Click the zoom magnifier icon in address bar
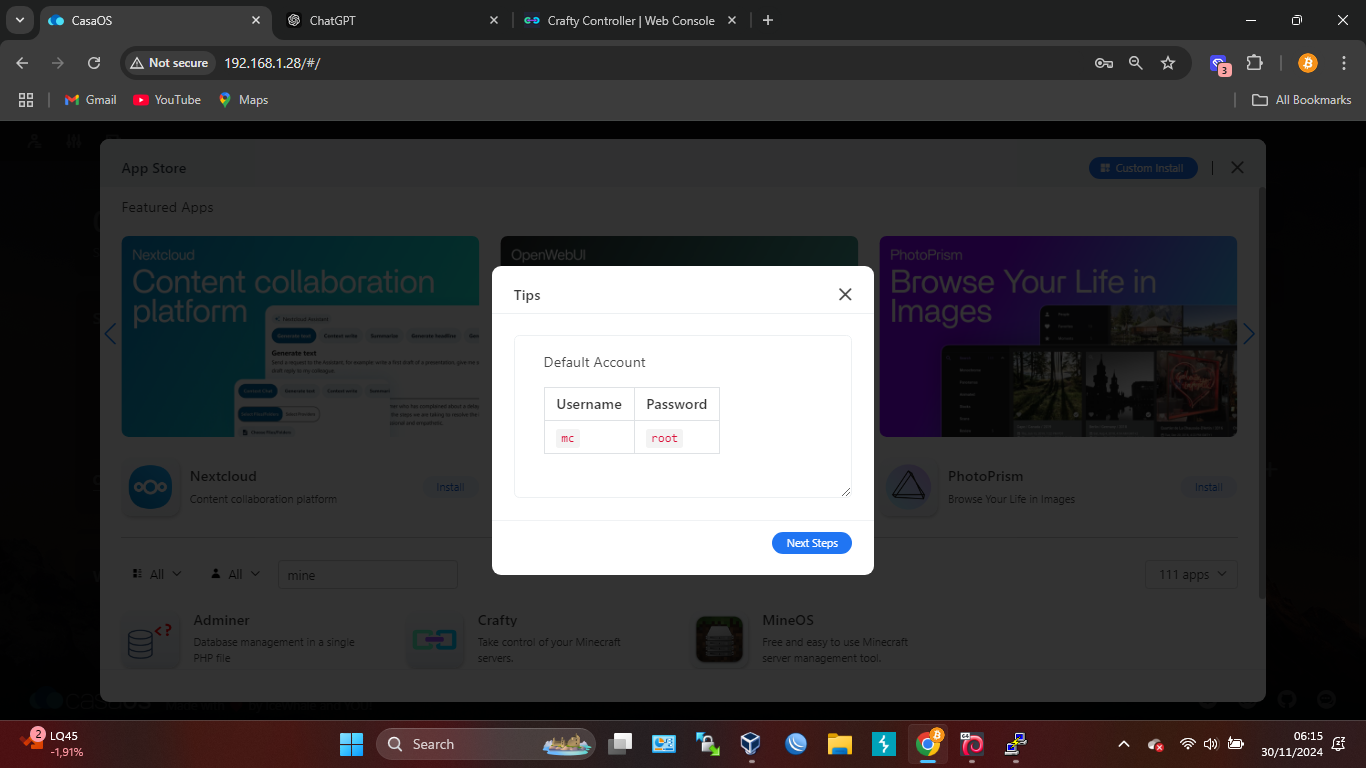The width and height of the screenshot is (1366, 768). (1136, 63)
